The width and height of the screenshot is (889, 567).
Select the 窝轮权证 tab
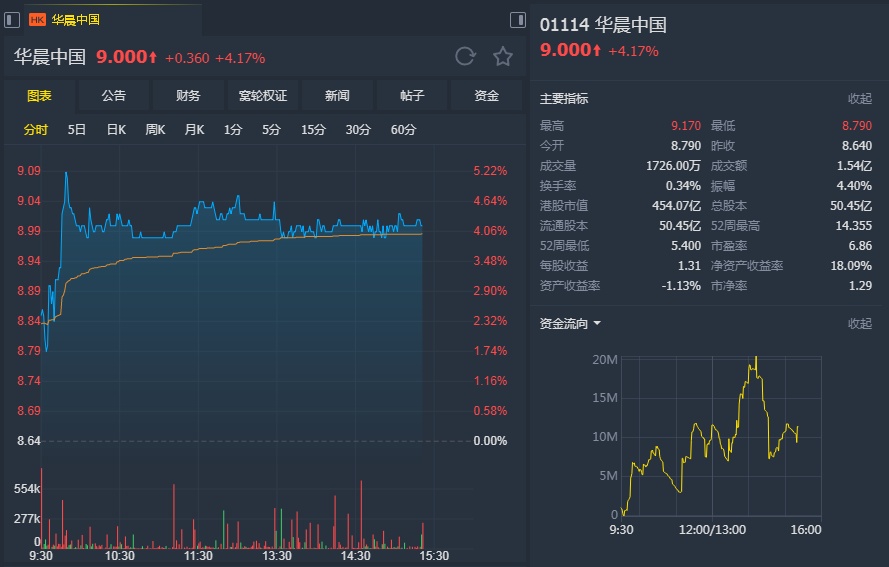263,96
